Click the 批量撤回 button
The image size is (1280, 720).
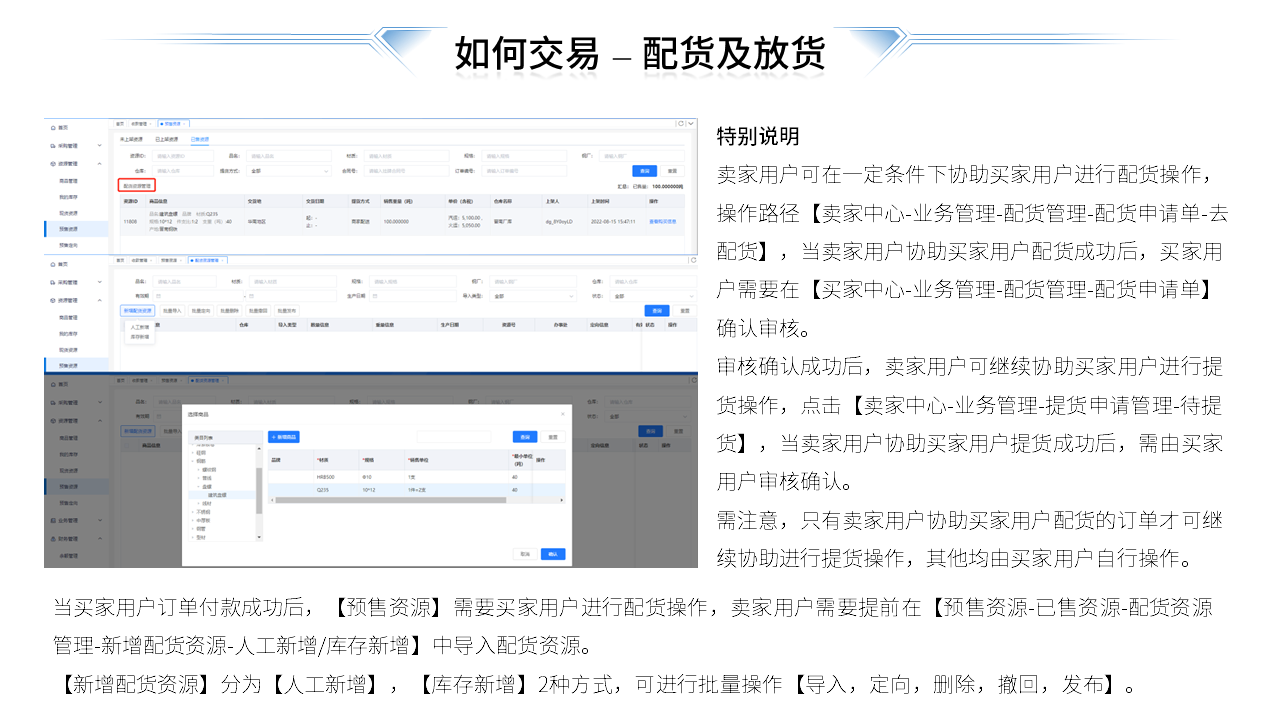tap(258, 310)
